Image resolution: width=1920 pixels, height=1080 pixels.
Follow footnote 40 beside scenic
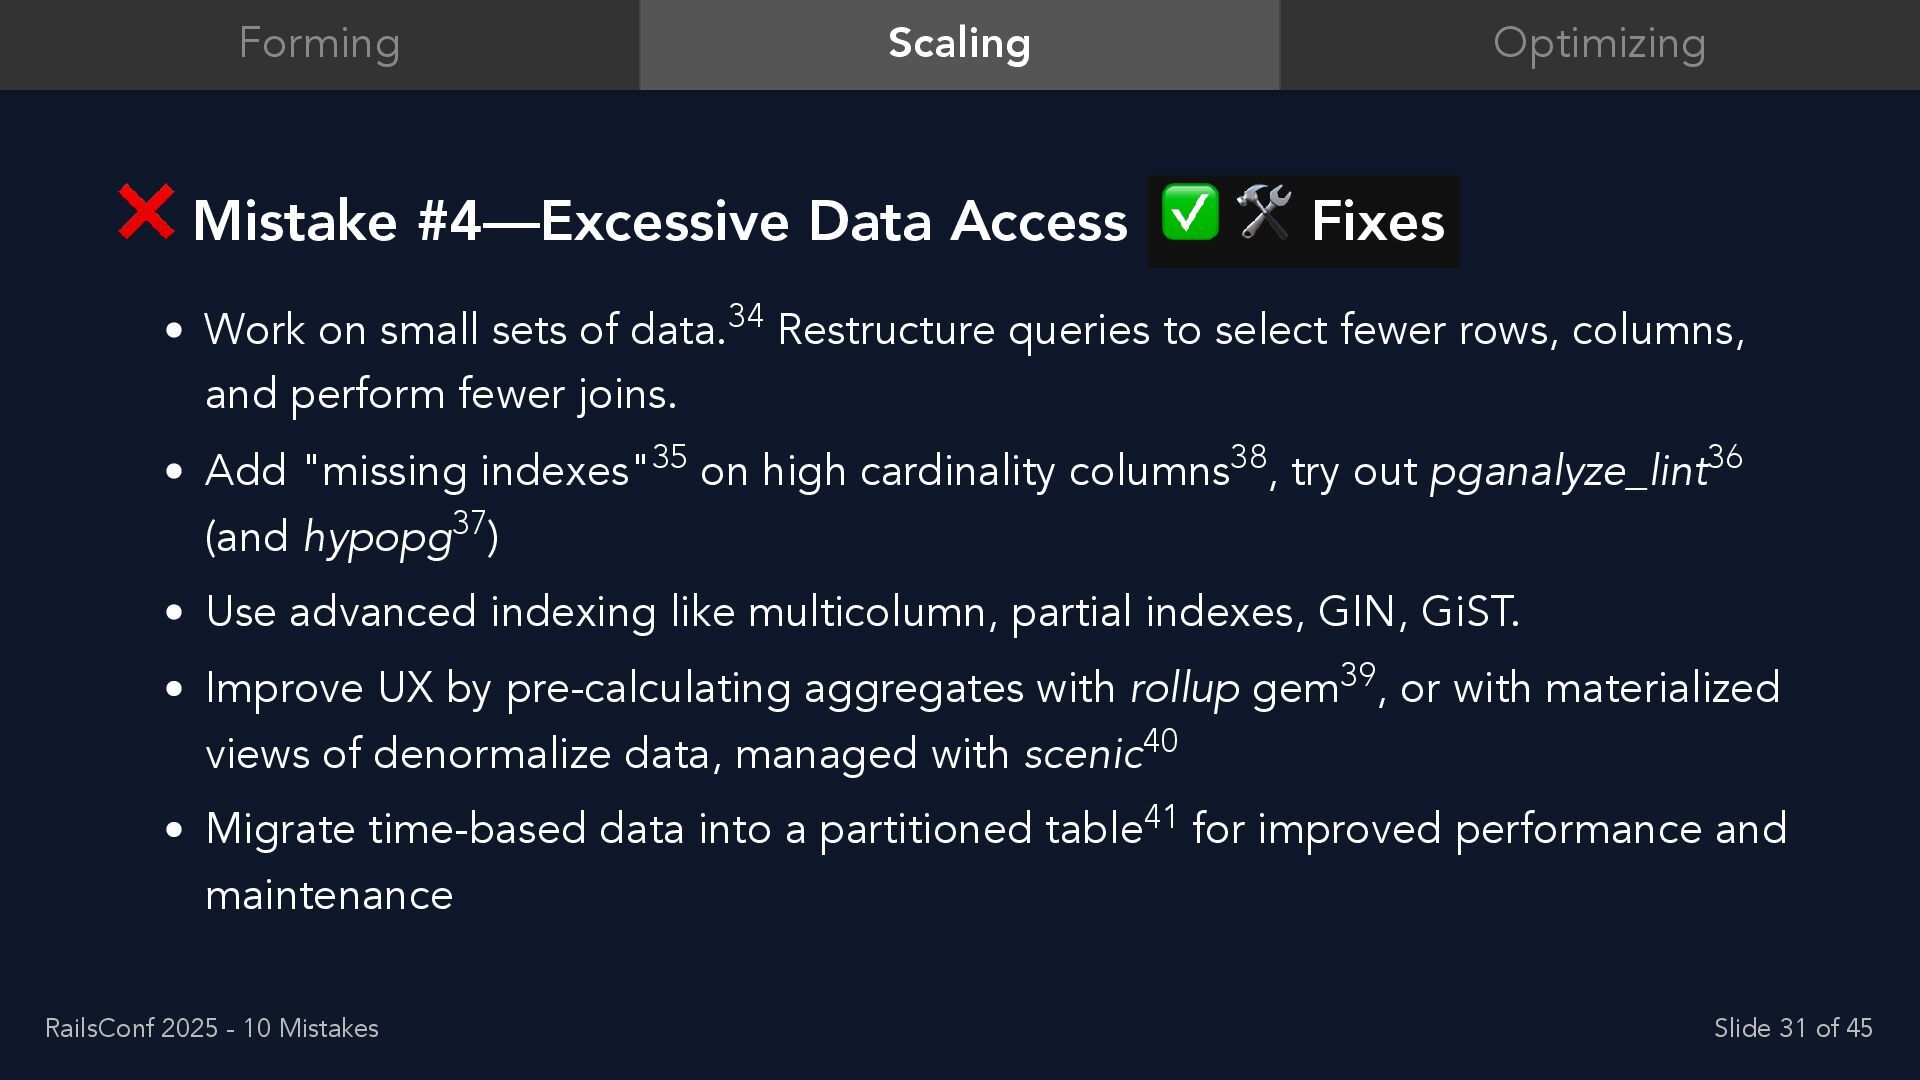click(x=1160, y=741)
